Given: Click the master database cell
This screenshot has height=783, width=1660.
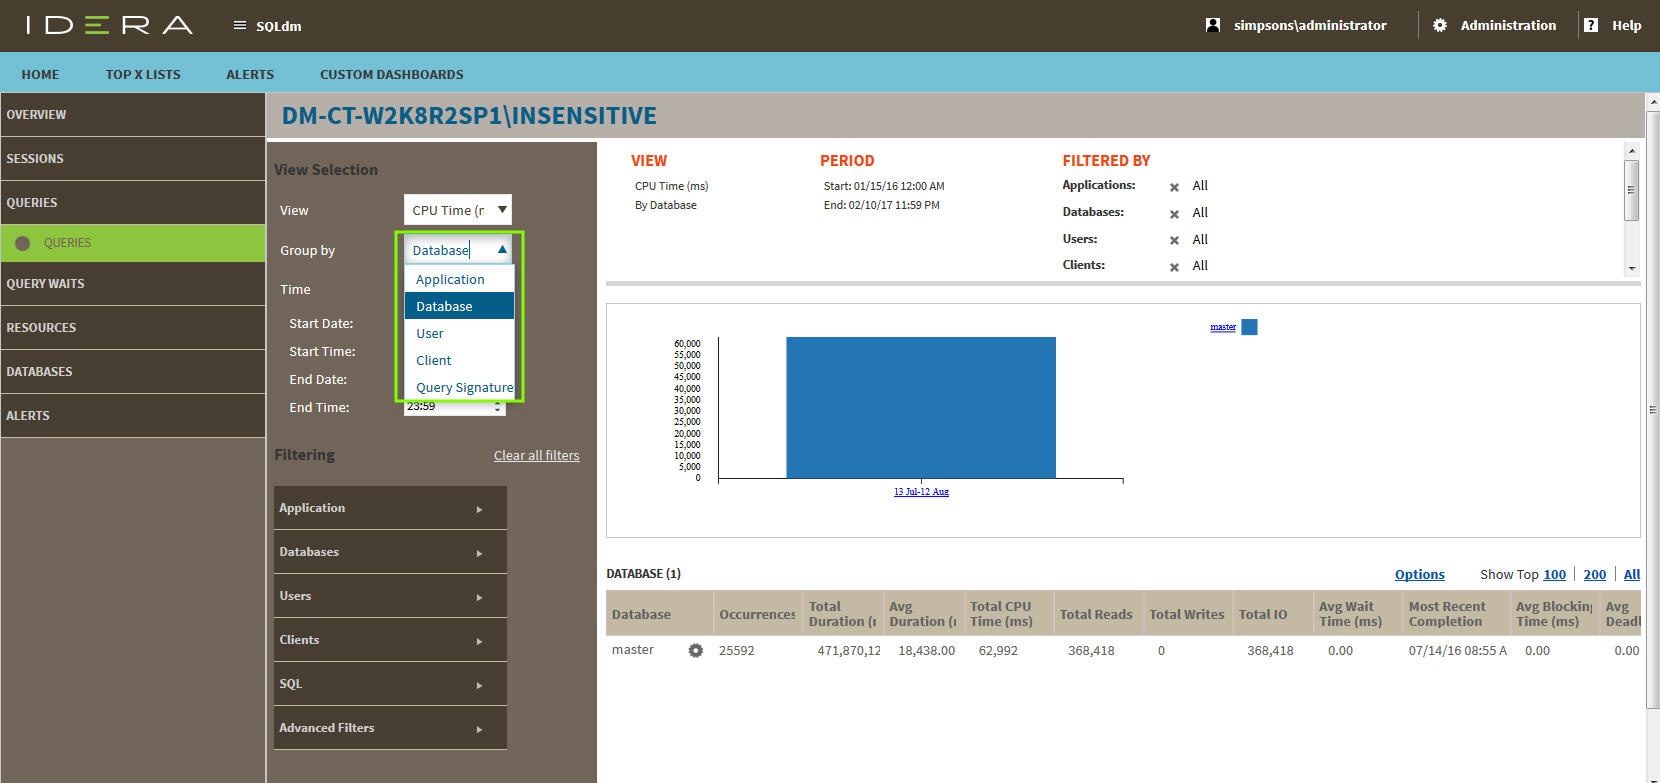Looking at the screenshot, I should pos(633,650).
